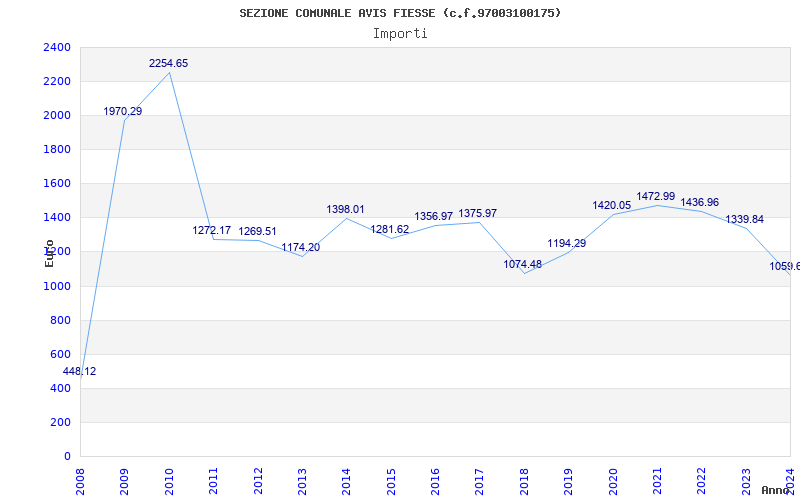Click the x-axis year 2017
The height and width of the screenshot is (500, 800).
pyautogui.click(x=479, y=481)
